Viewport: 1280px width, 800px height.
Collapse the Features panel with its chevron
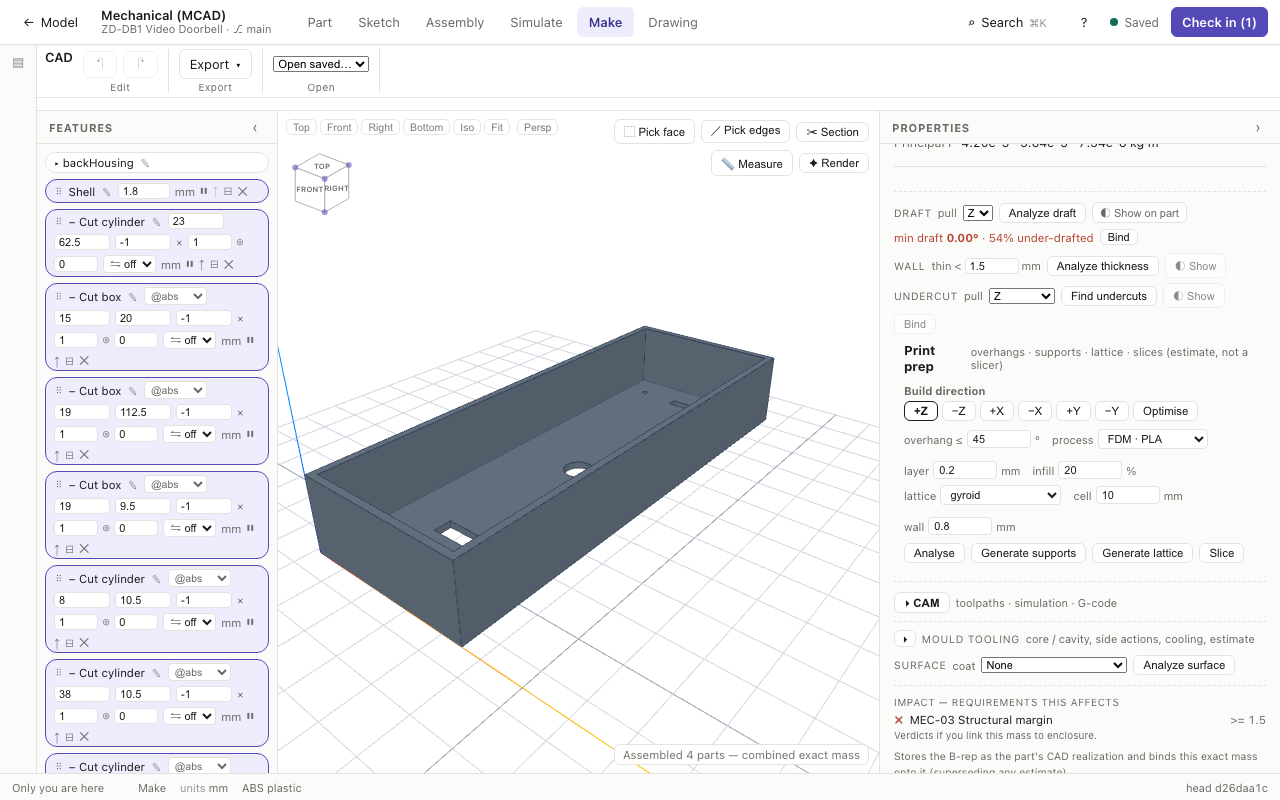coord(255,128)
